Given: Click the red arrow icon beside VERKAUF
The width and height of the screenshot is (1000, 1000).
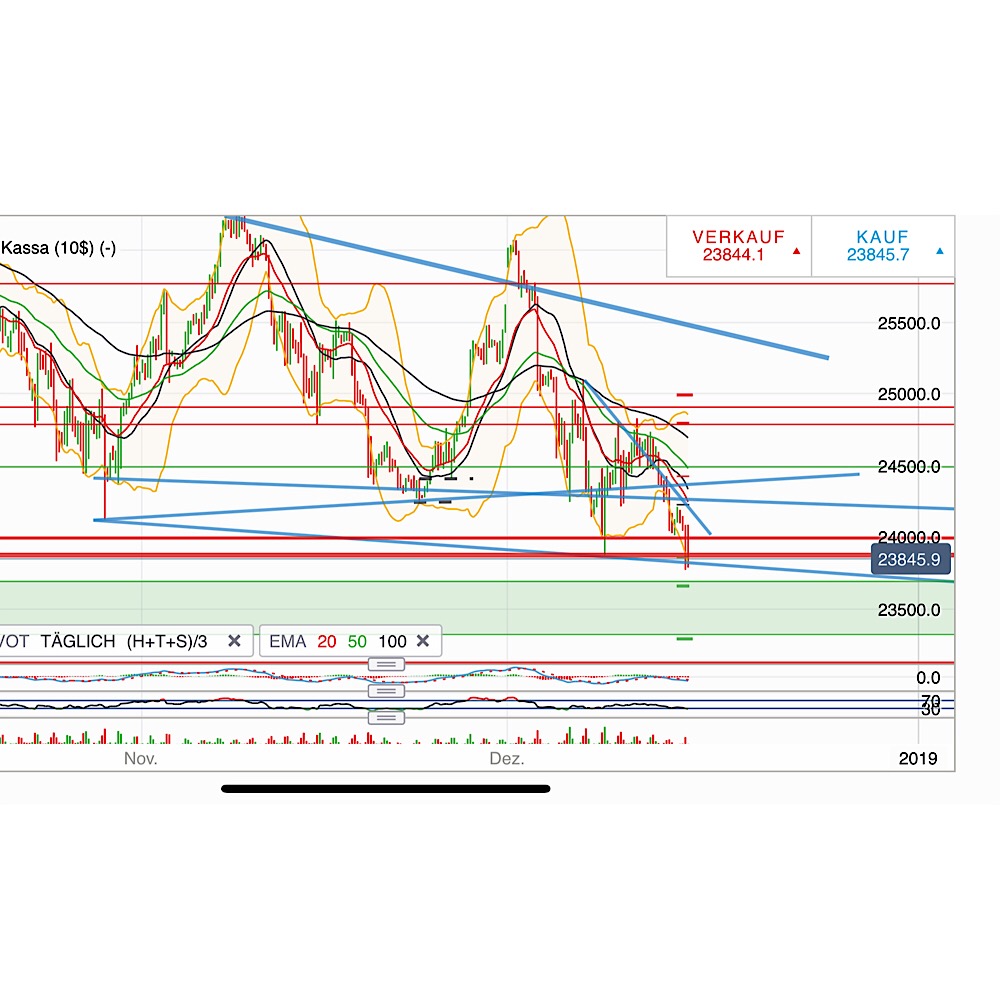Looking at the screenshot, I should (795, 250).
